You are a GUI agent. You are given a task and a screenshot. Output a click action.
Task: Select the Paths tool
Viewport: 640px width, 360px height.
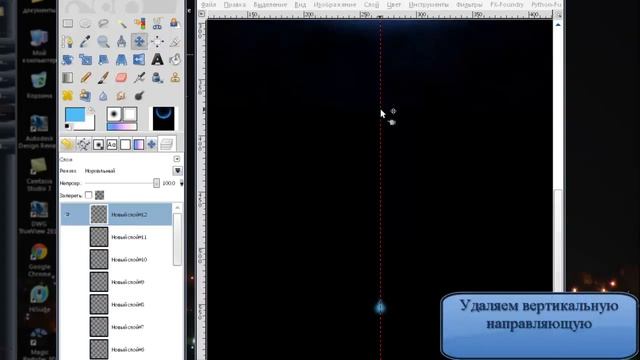[68, 41]
